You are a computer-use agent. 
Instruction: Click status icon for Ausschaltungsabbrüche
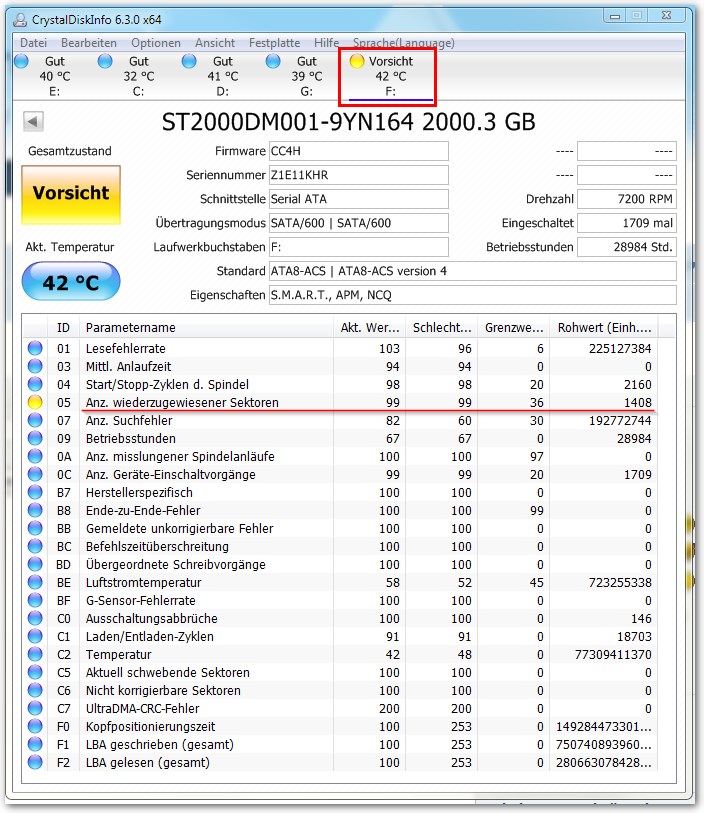click(x=35, y=618)
